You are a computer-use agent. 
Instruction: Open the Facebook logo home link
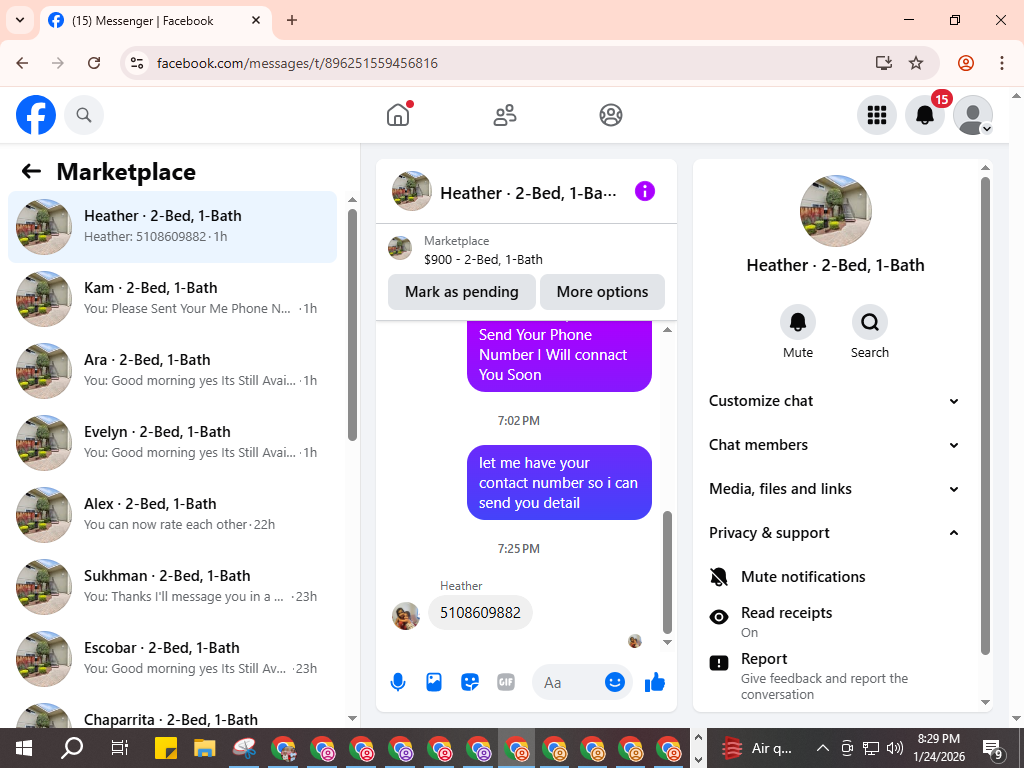pos(36,116)
